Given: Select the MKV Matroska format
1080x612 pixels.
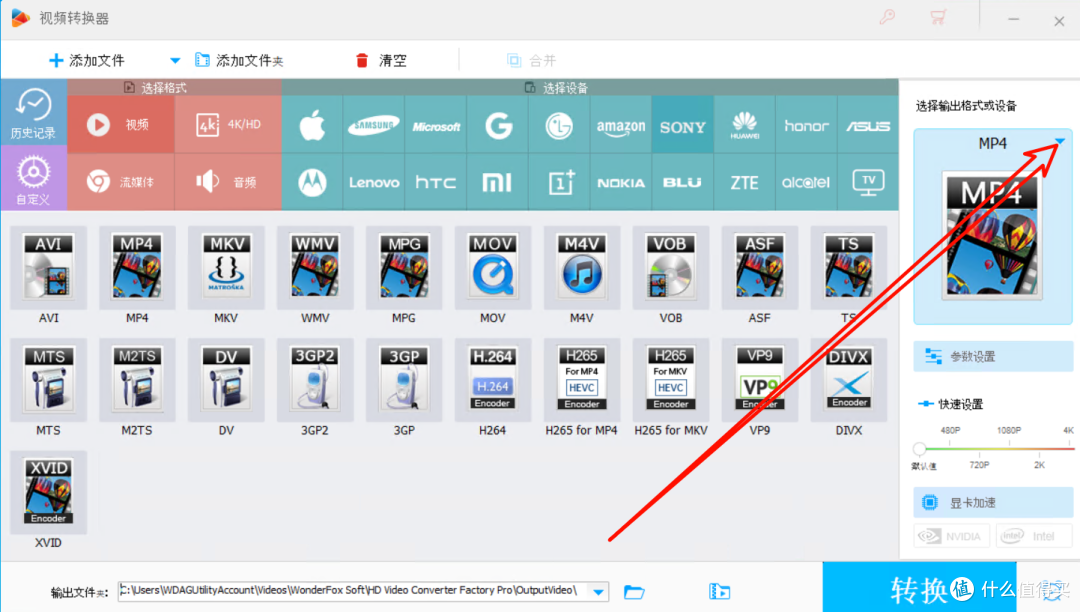Looking at the screenshot, I should coord(226,268).
